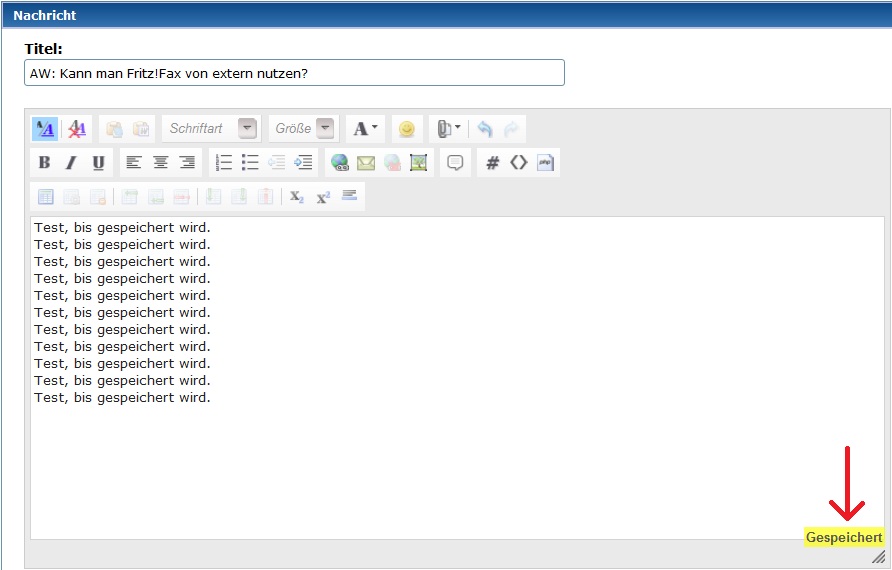Click the greyed-out unlink icon
Viewport: 892px width, 570px height.
tap(393, 163)
